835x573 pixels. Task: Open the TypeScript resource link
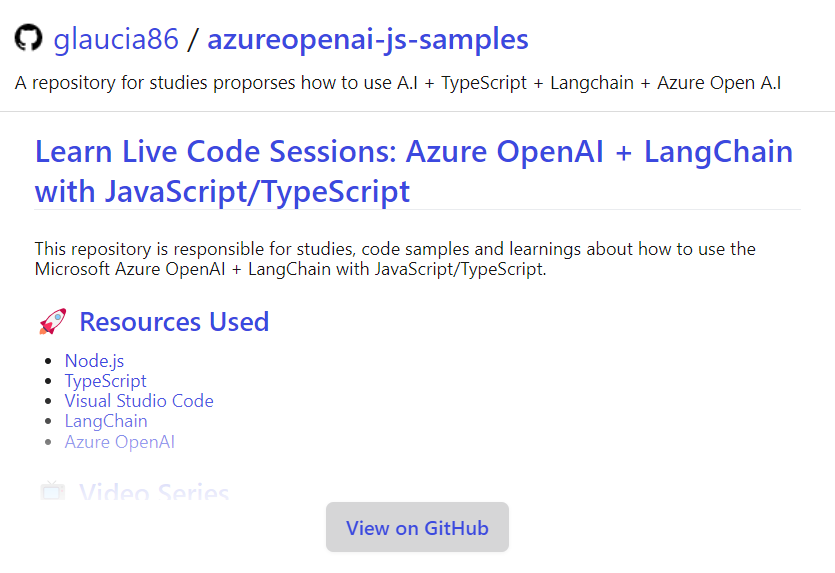(105, 381)
